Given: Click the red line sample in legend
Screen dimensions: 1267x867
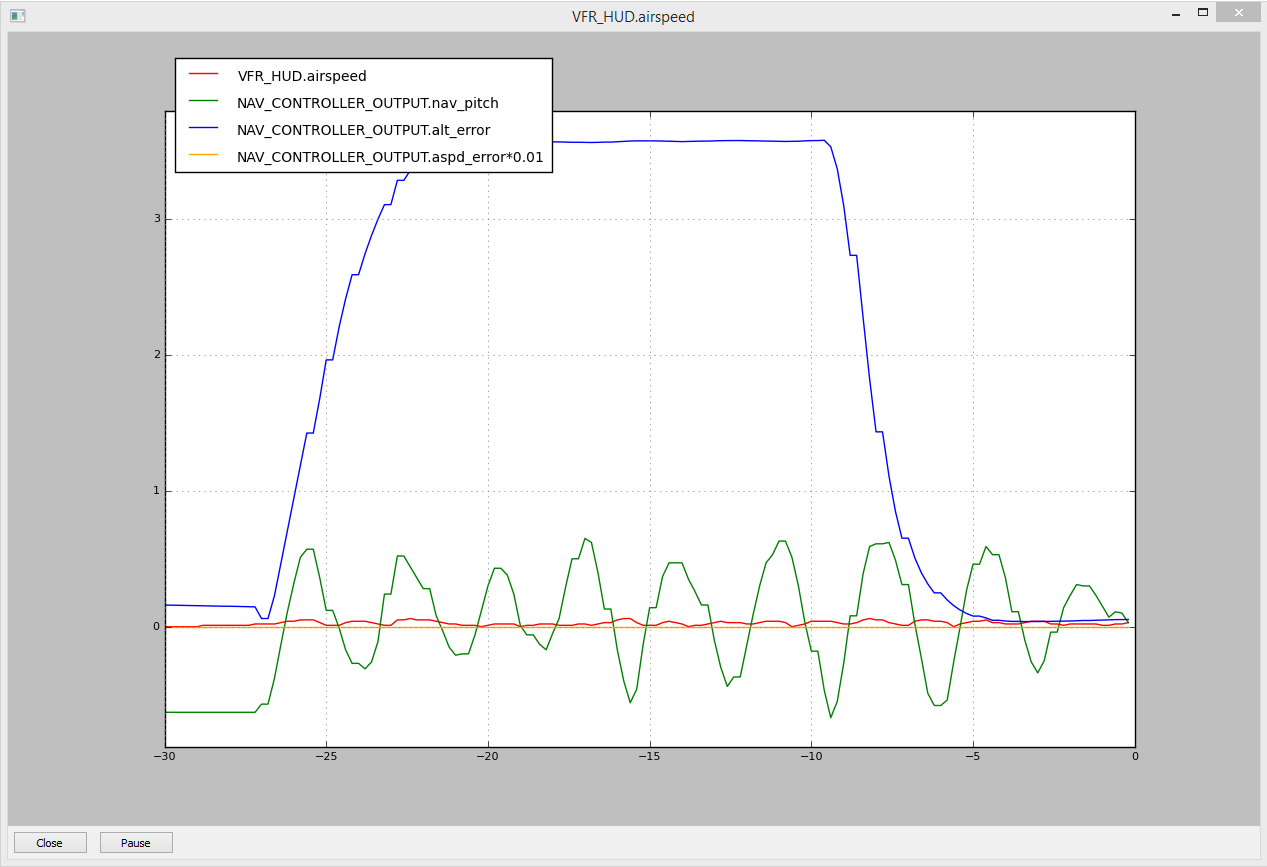Looking at the screenshot, I should (204, 75).
